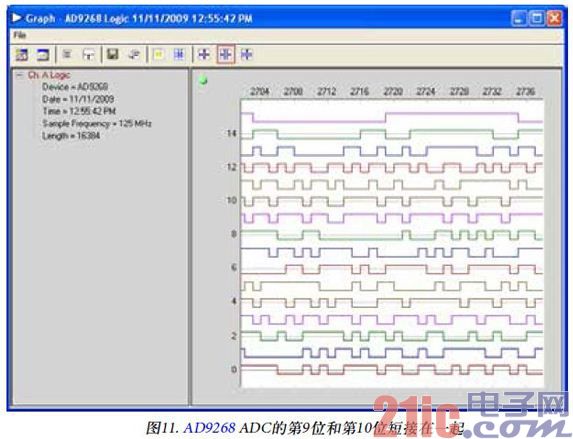The image size is (573, 439).
Task: Click the first blue cross zoom icon
Action: [204, 54]
